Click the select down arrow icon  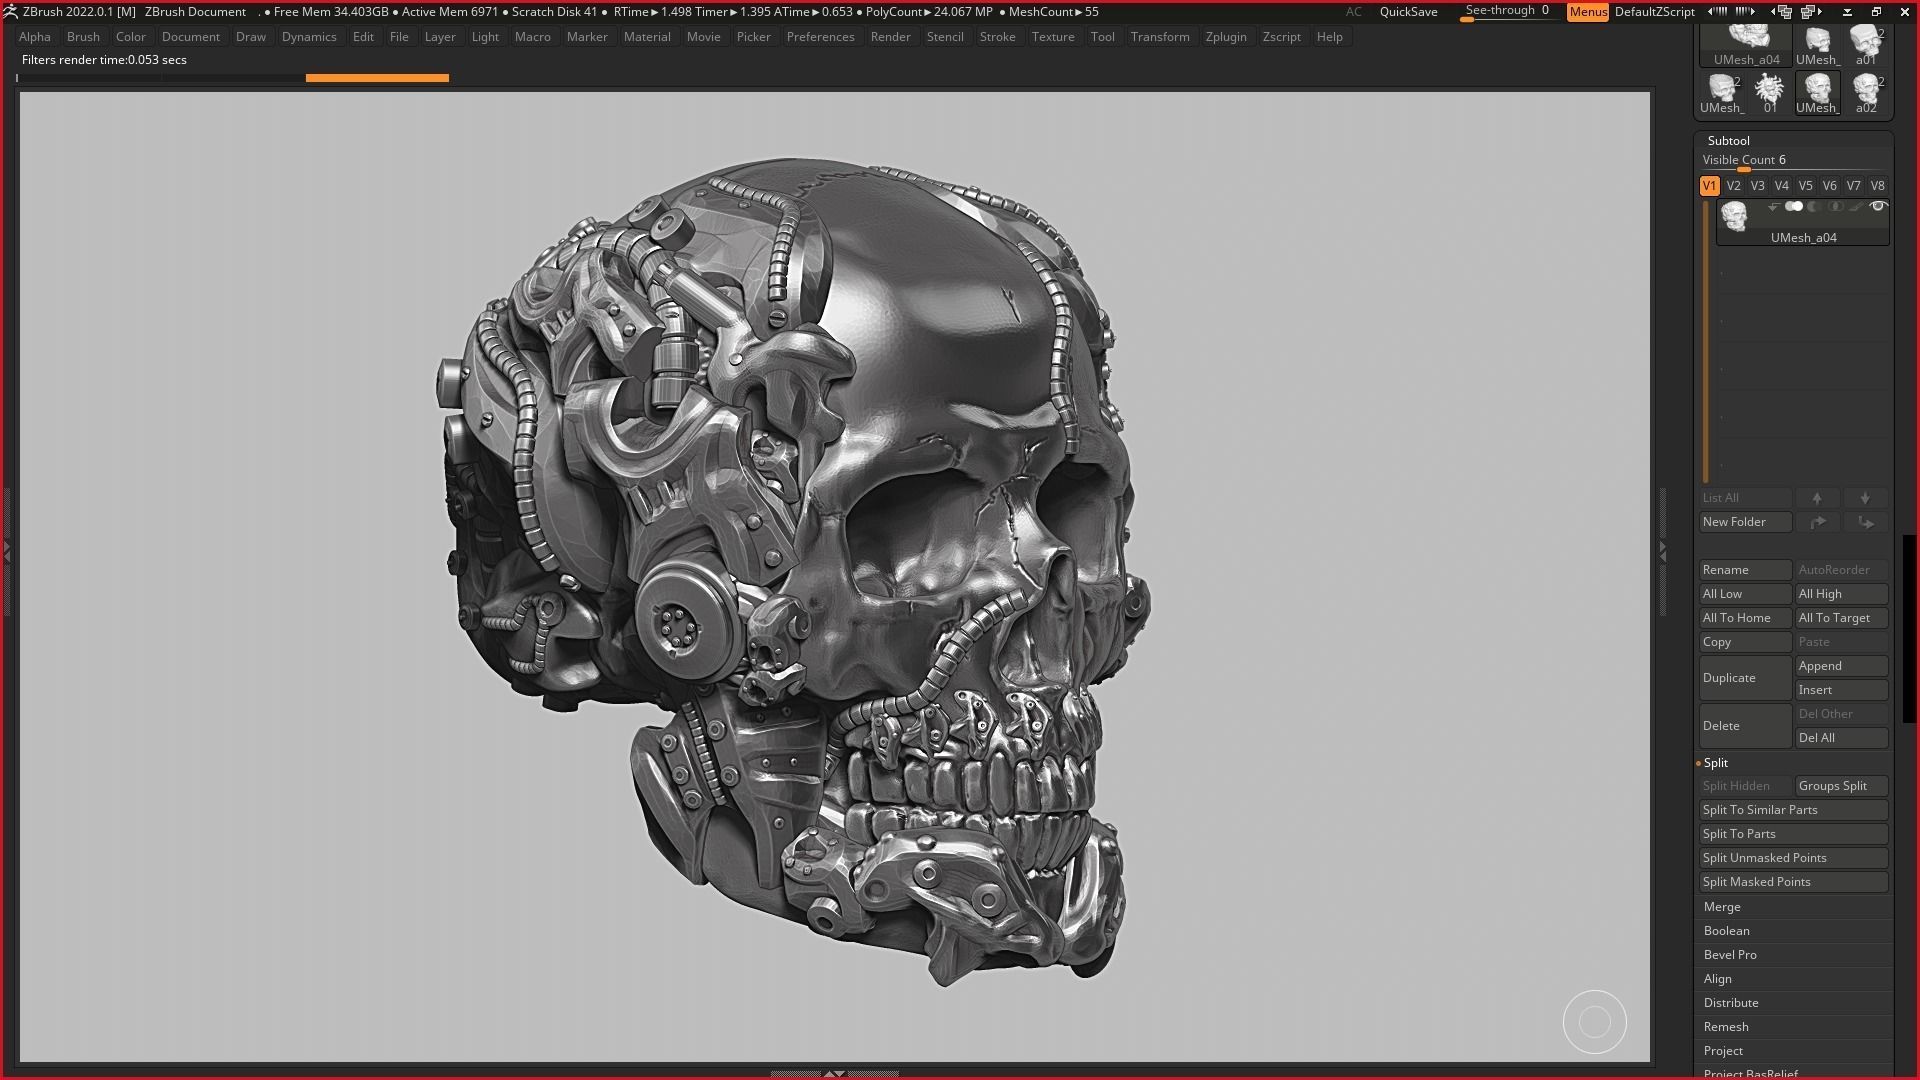click(x=1865, y=498)
